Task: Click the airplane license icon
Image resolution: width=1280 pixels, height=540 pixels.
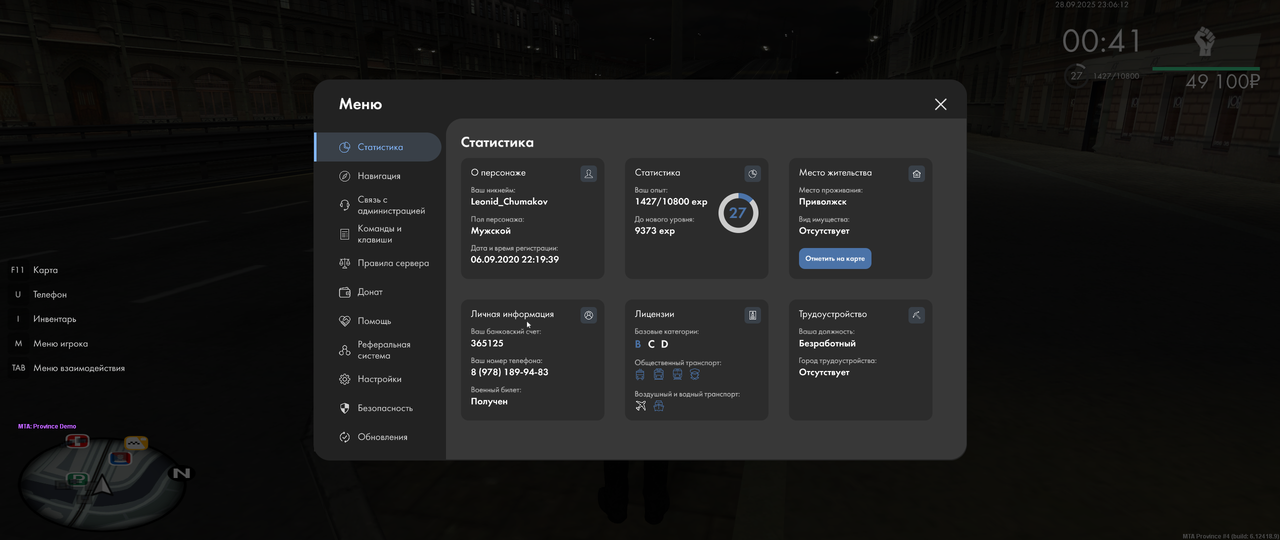Action: pyautogui.click(x=640, y=406)
